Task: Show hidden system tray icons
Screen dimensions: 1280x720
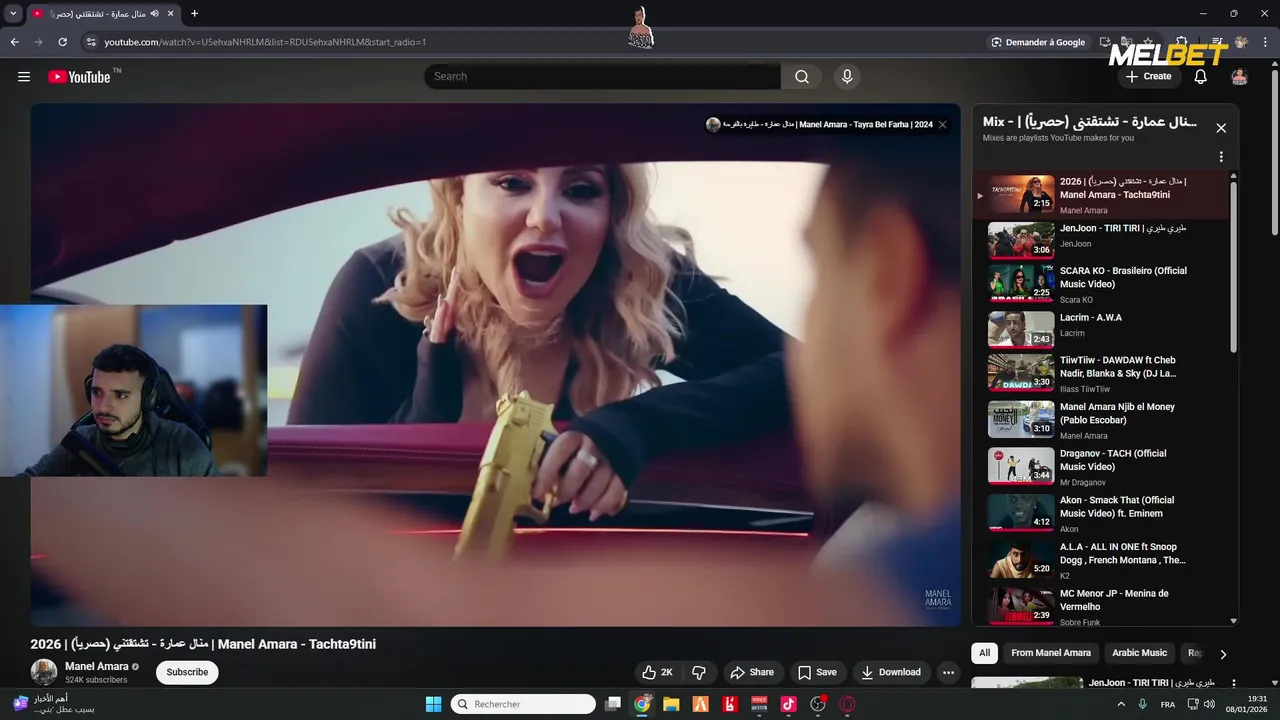Action: (1120, 704)
